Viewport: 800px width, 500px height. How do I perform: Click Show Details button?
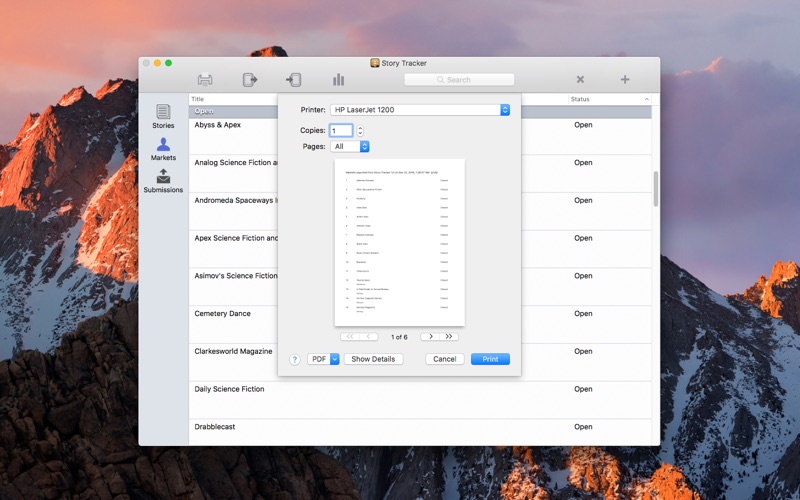point(373,359)
